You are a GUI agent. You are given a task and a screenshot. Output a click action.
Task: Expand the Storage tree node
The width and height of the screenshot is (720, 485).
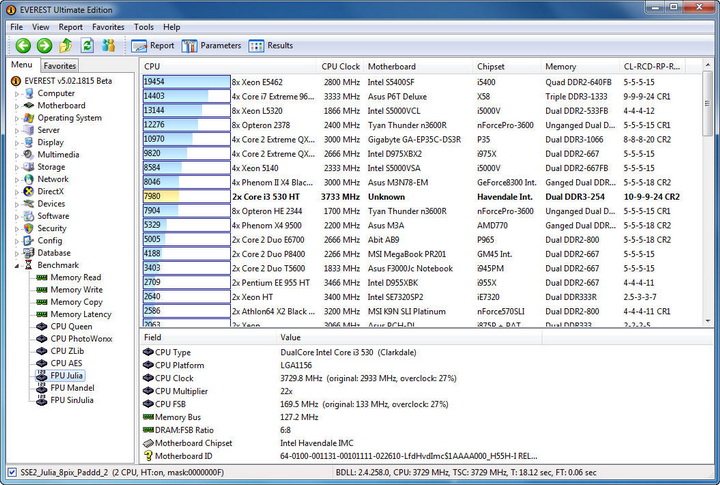click(x=17, y=168)
